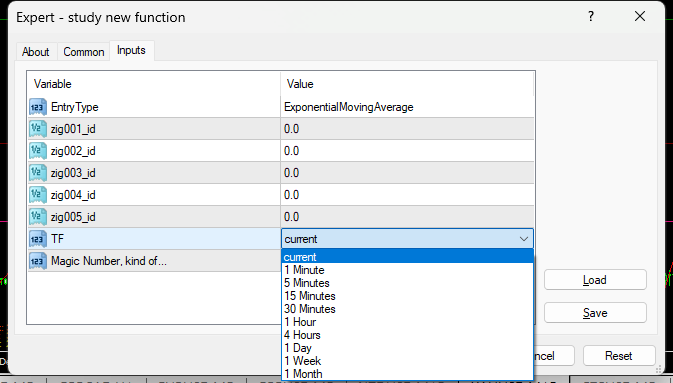
Task: Click the Save button
Action: (595, 313)
